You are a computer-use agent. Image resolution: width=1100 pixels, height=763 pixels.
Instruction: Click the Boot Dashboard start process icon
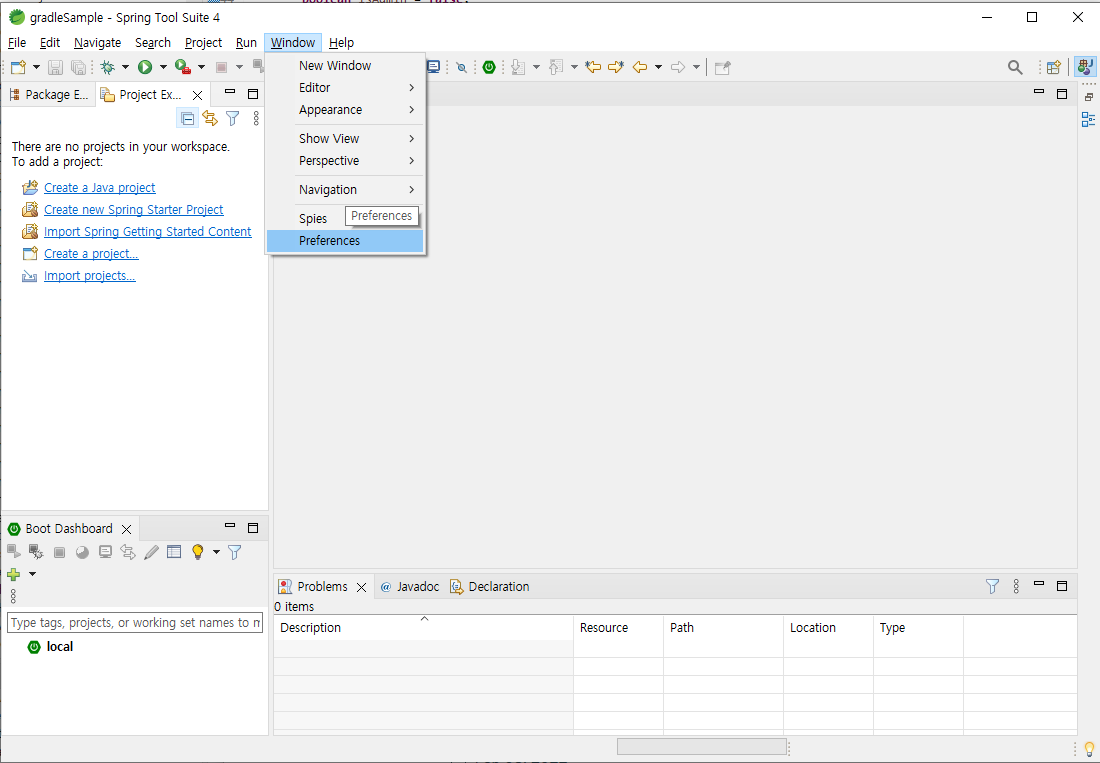click(13, 552)
